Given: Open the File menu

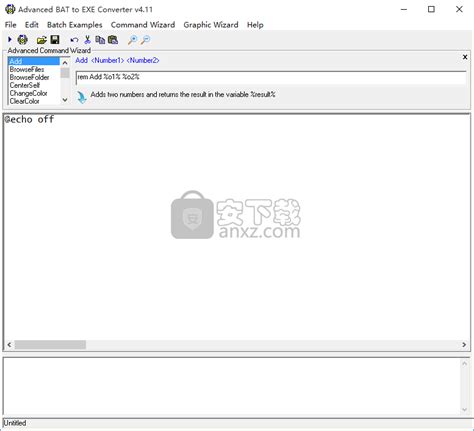Looking at the screenshot, I should pos(10,25).
